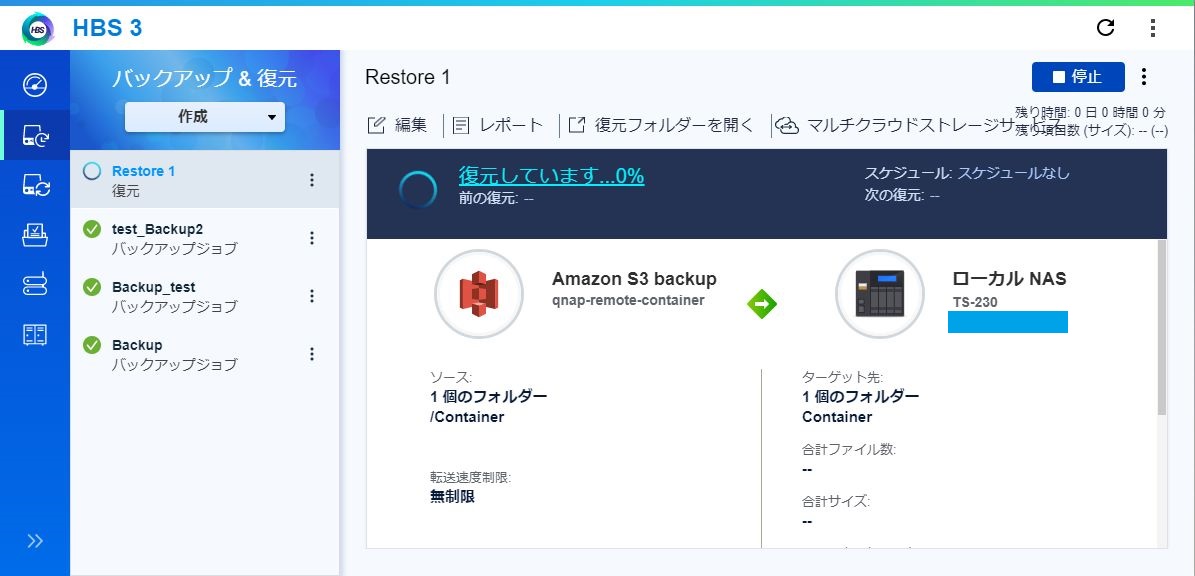
Task: Open the job menu next to 停止
Action: [1143, 76]
